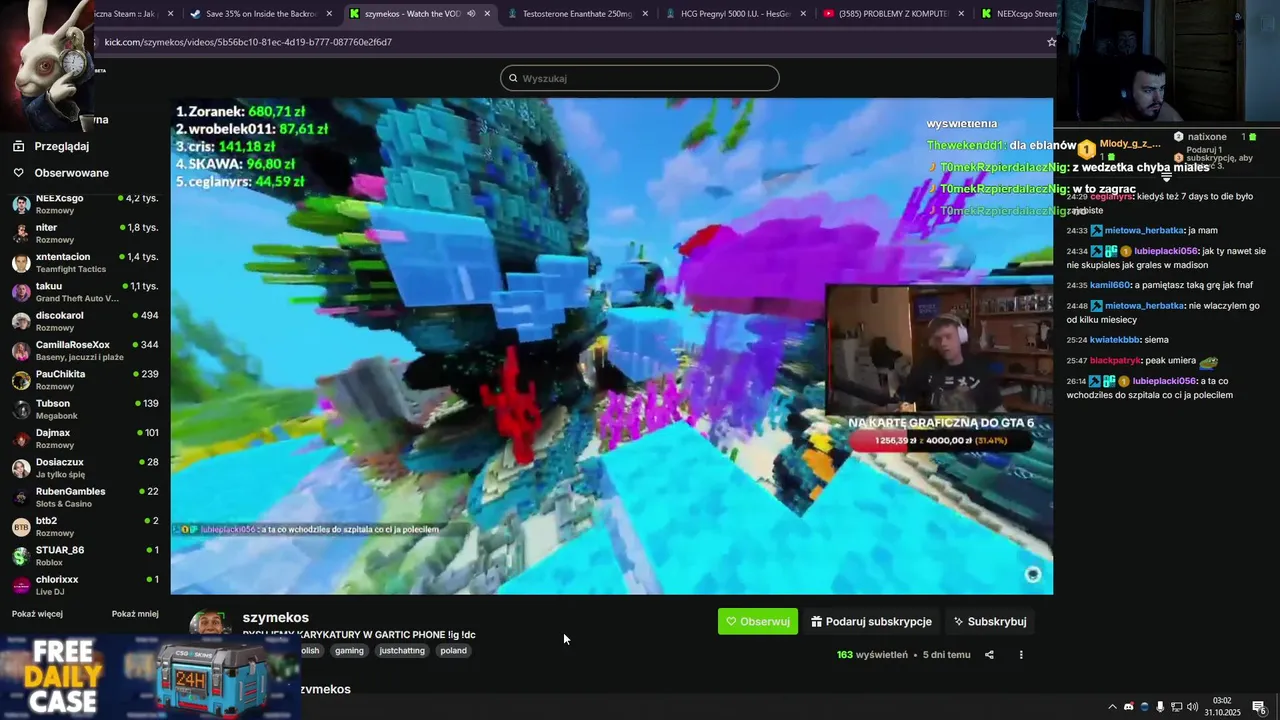1280x720 pixels.
Task: Close the 'Testosterone Enanthate 250mg' tab
Action: (645, 14)
